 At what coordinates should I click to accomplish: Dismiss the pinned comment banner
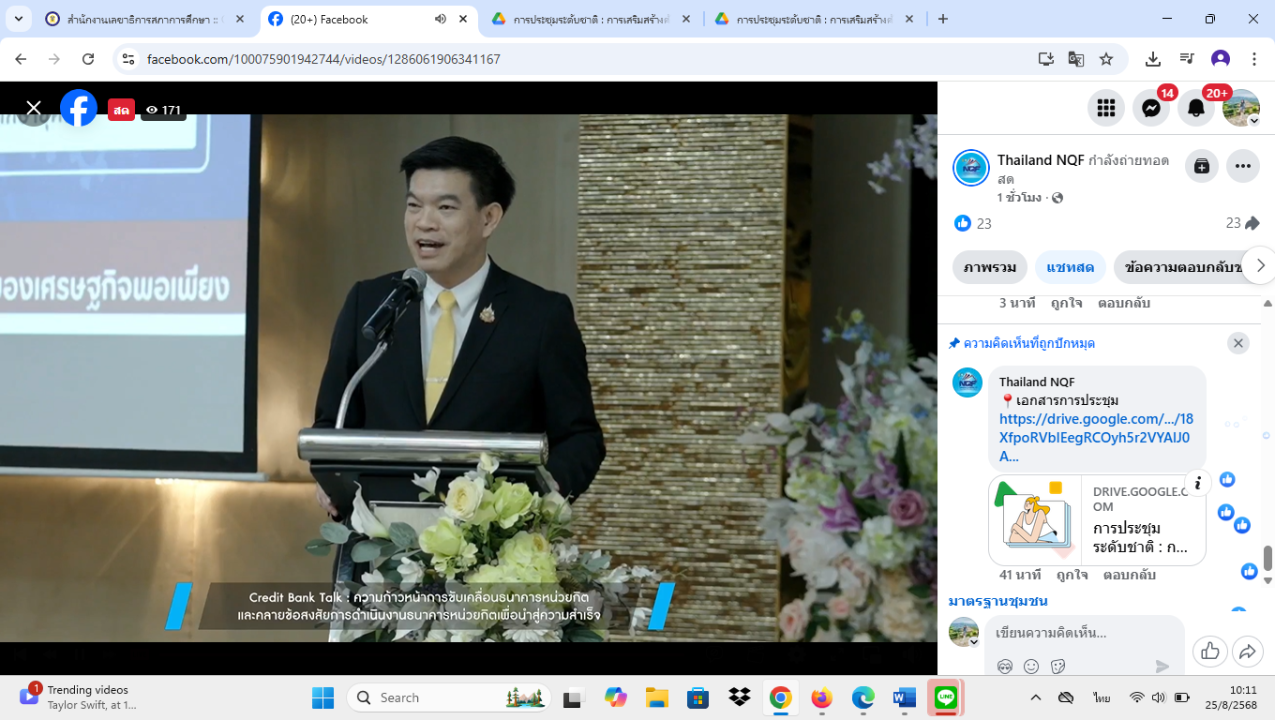point(1238,343)
